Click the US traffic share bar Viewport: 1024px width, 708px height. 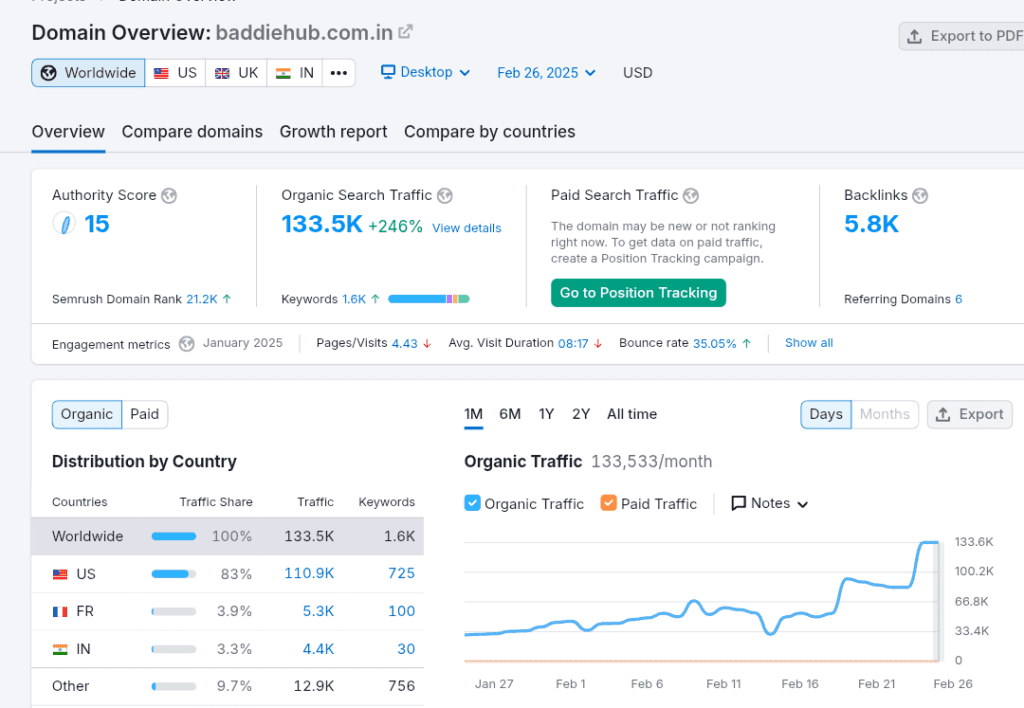(x=174, y=574)
